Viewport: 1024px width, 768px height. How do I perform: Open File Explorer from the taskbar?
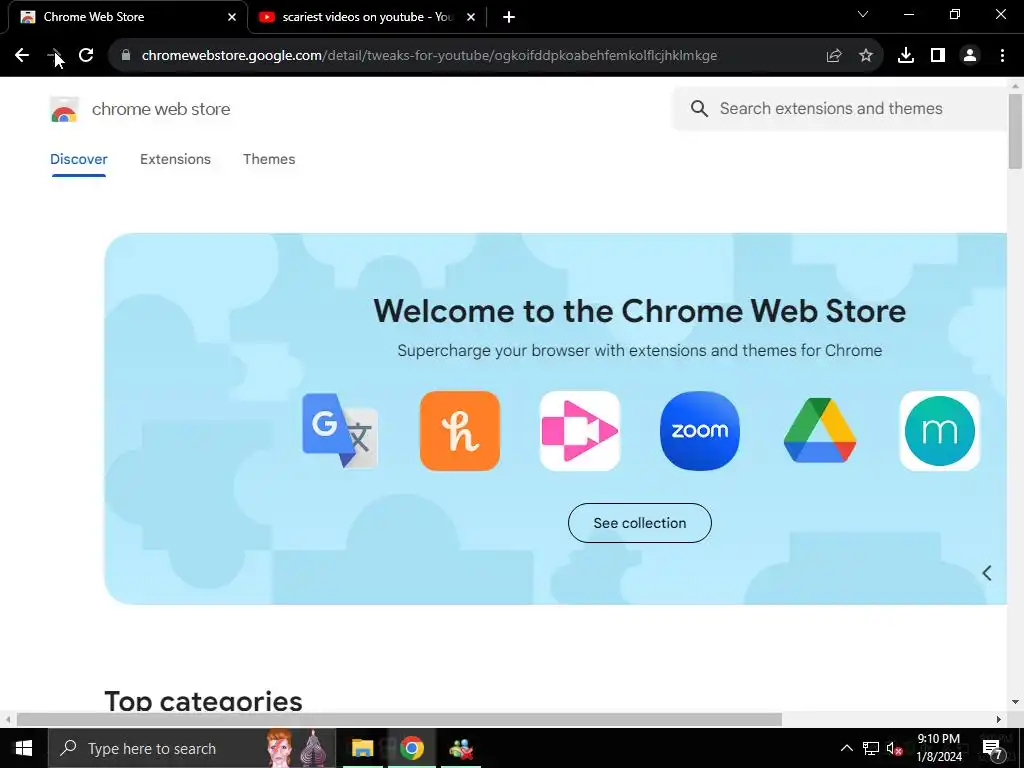(362, 748)
